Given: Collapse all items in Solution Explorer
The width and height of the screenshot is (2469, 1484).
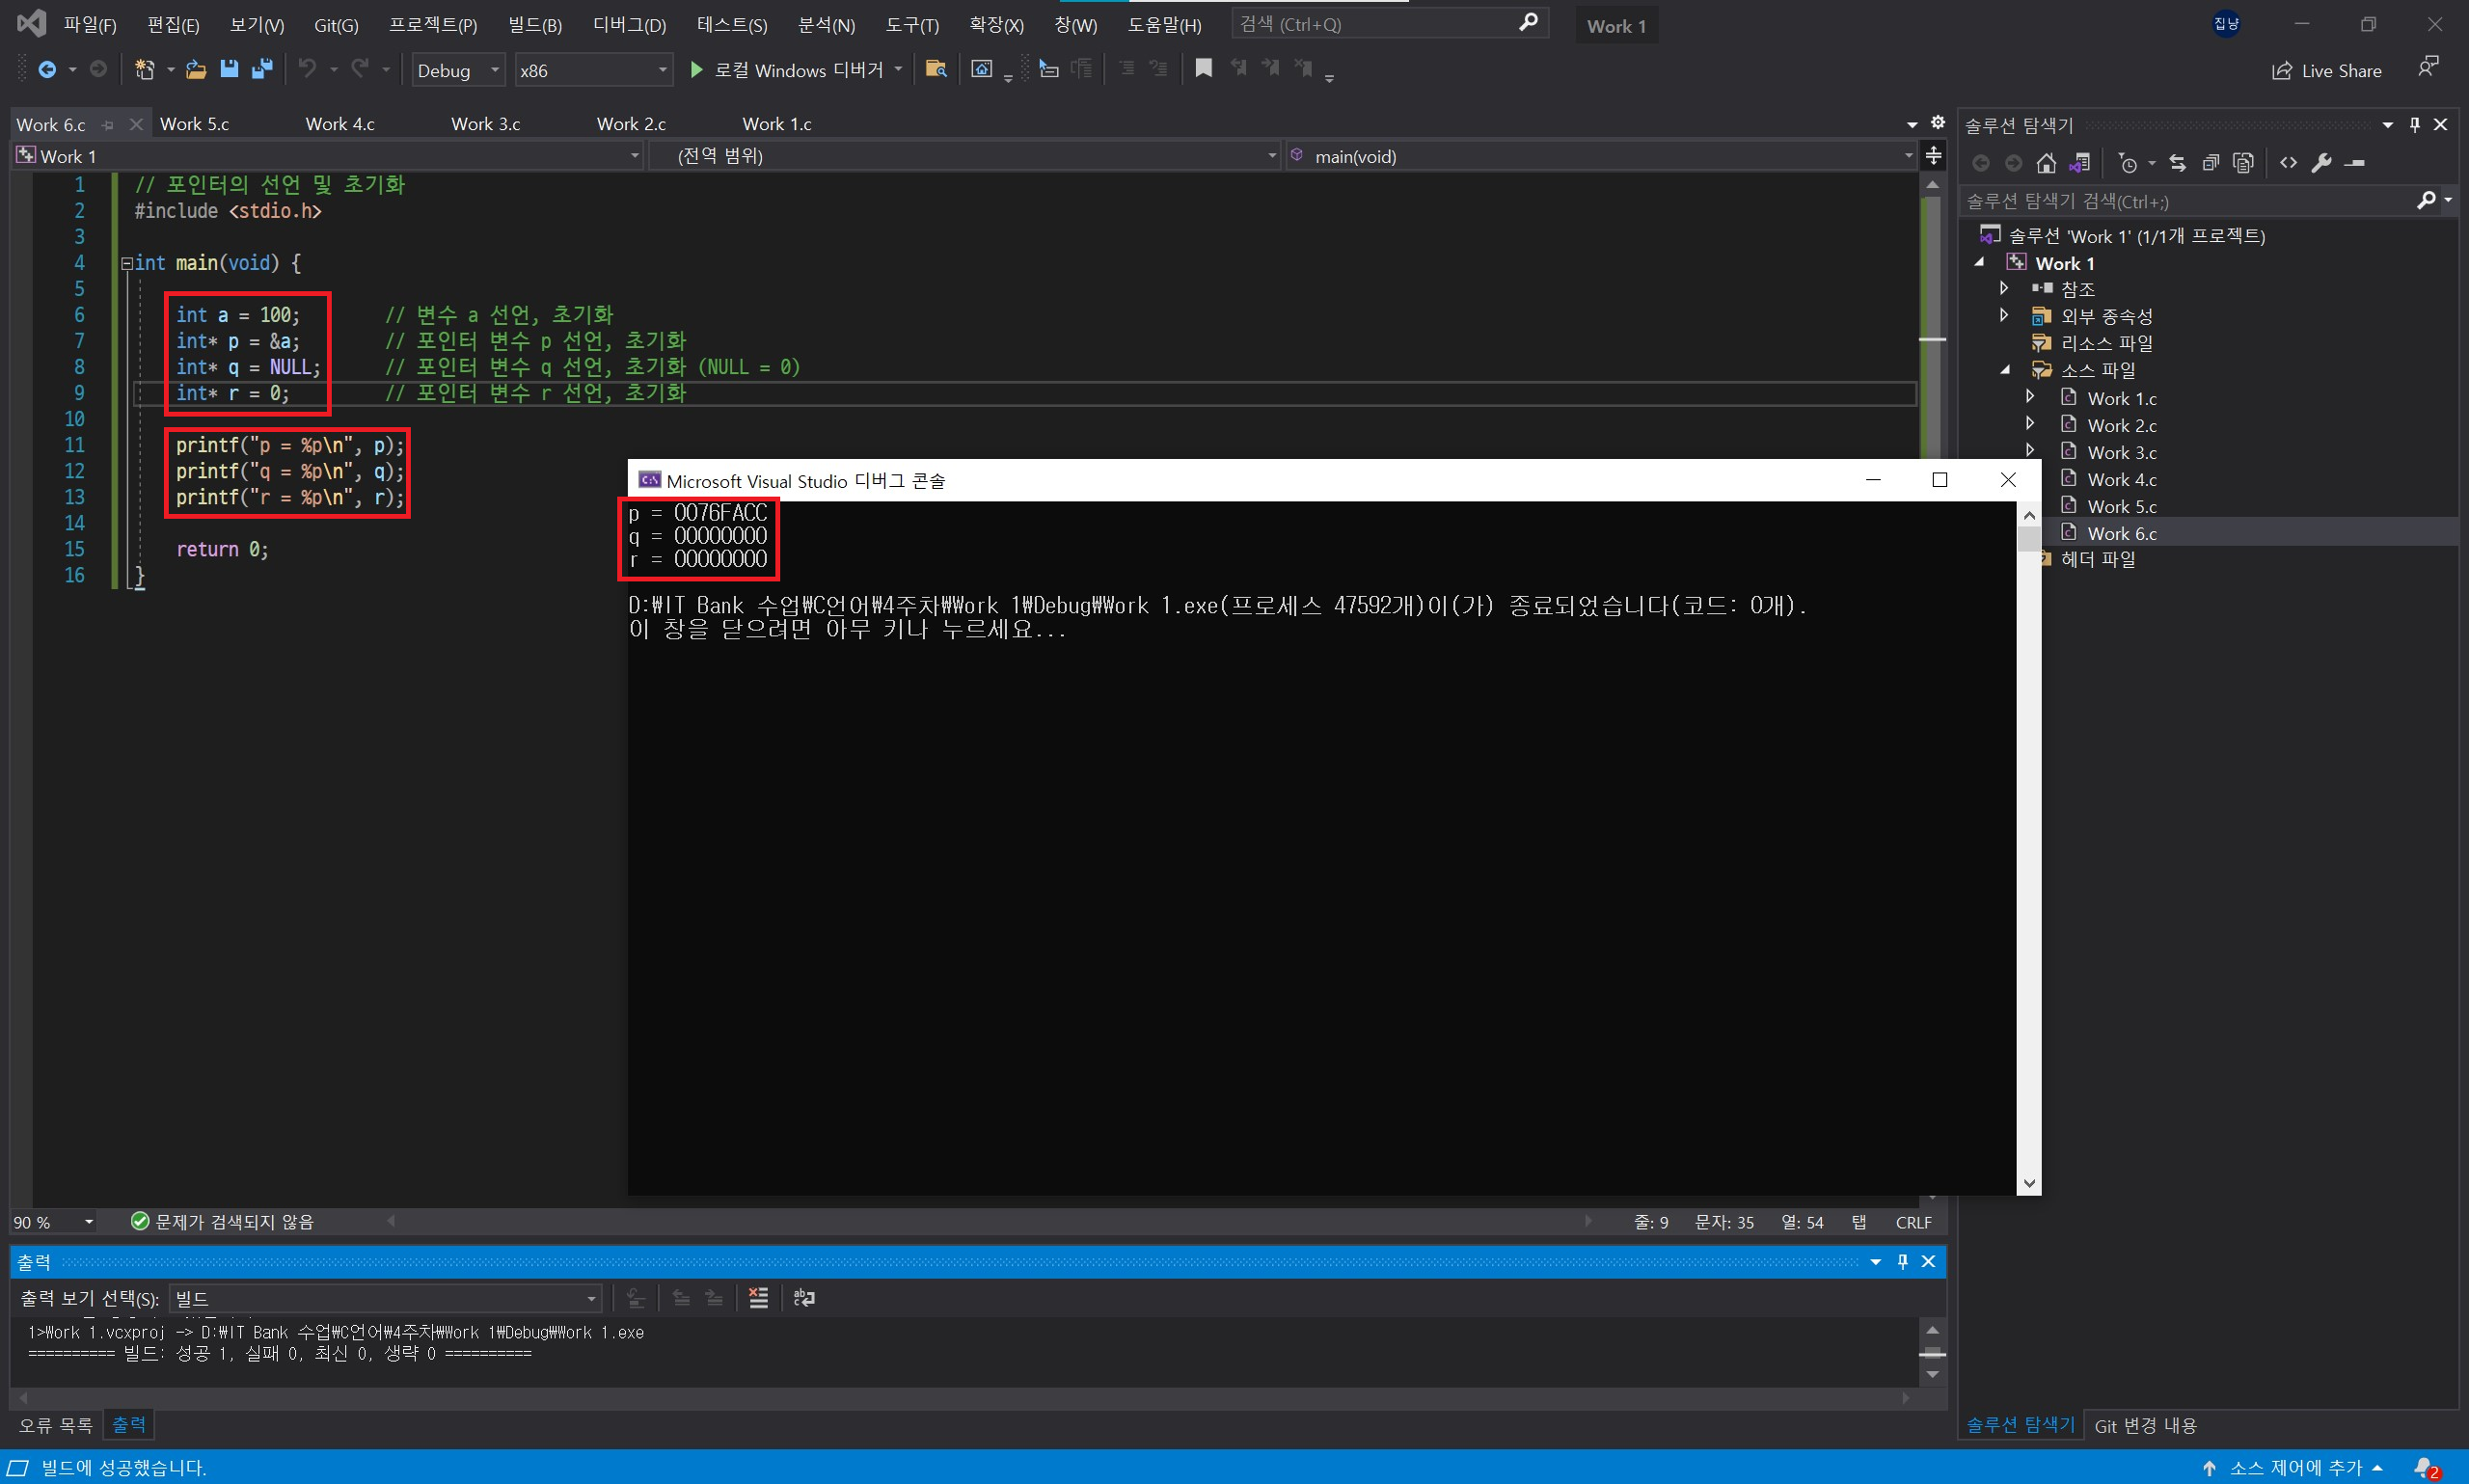Looking at the screenshot, I should click(x=2211, y=163).
